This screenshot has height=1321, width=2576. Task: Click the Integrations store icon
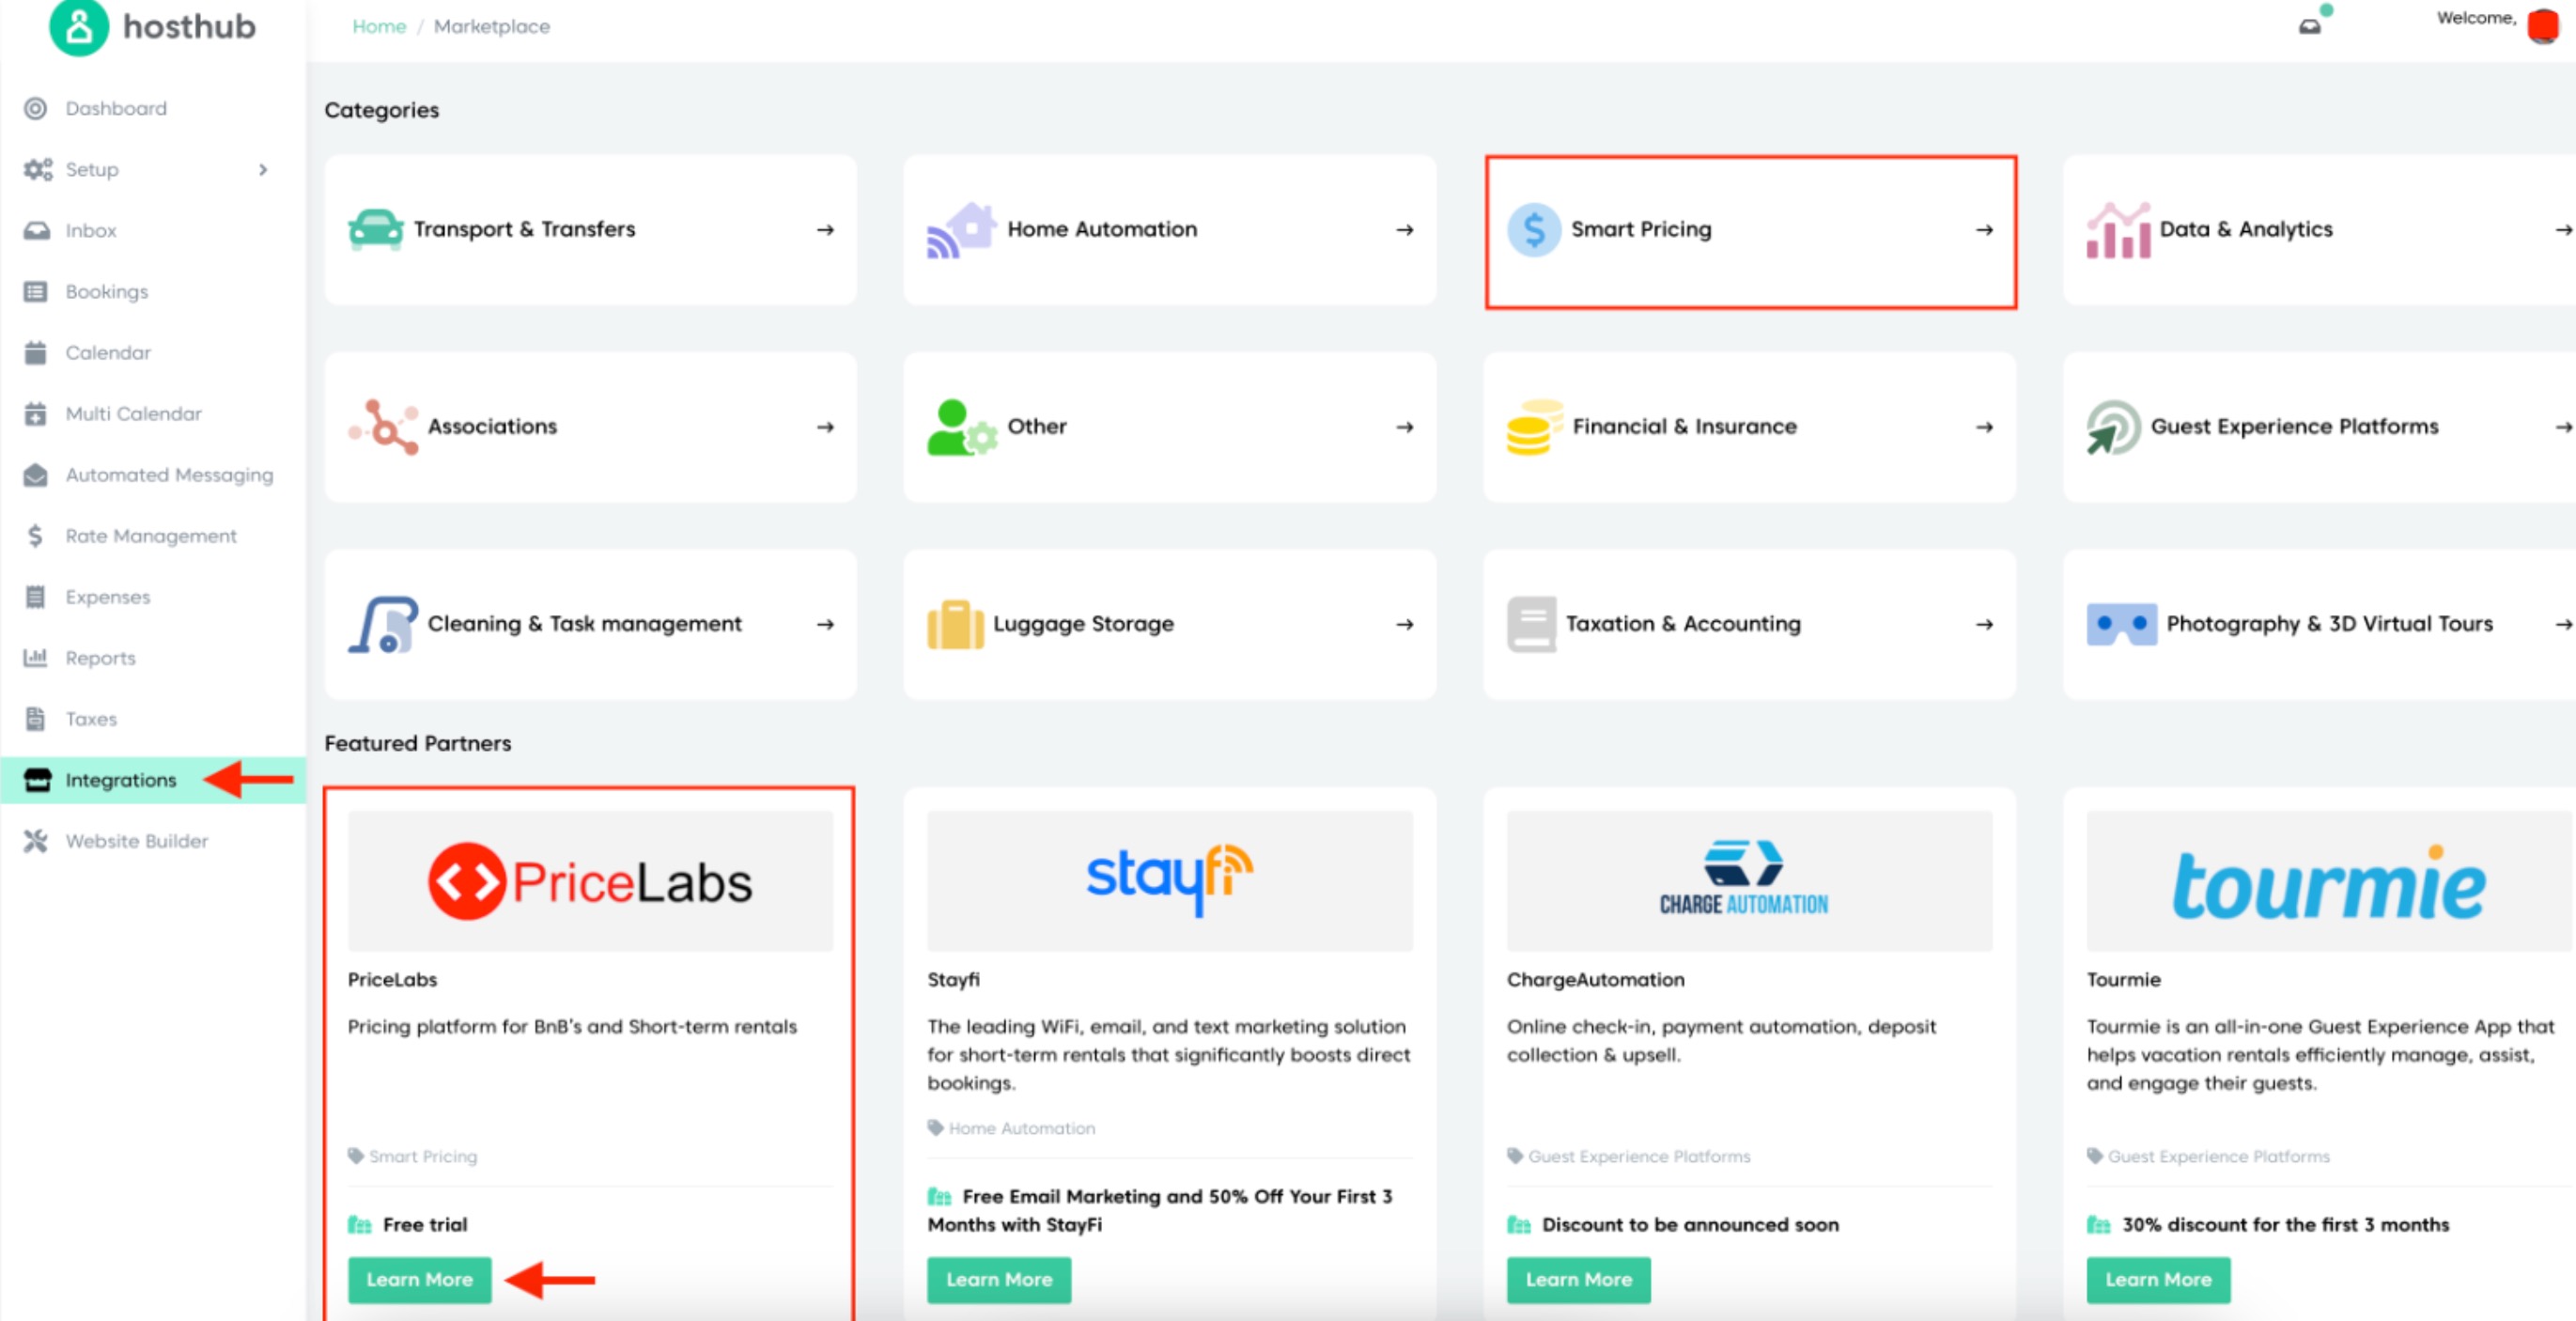(37, 780)
